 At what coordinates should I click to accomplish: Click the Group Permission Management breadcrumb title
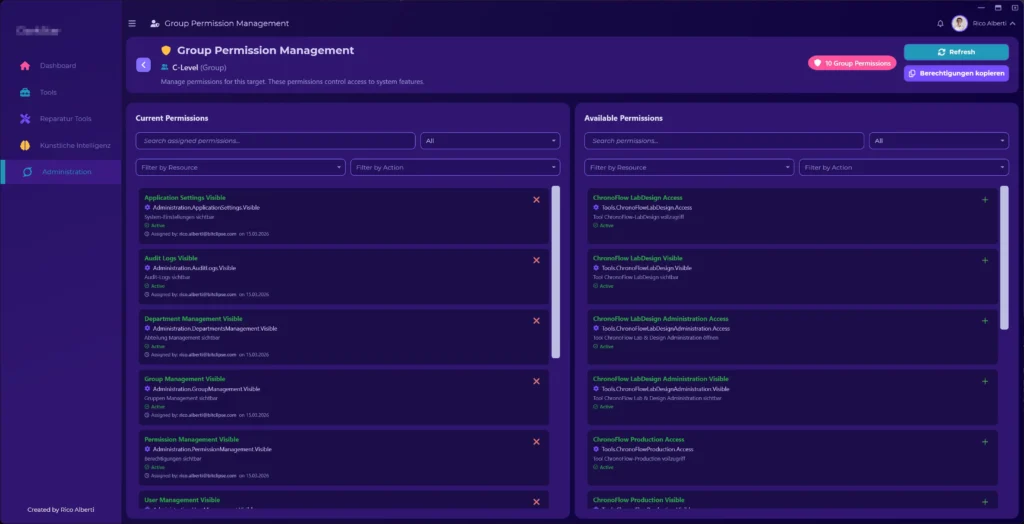click(226, 24)
